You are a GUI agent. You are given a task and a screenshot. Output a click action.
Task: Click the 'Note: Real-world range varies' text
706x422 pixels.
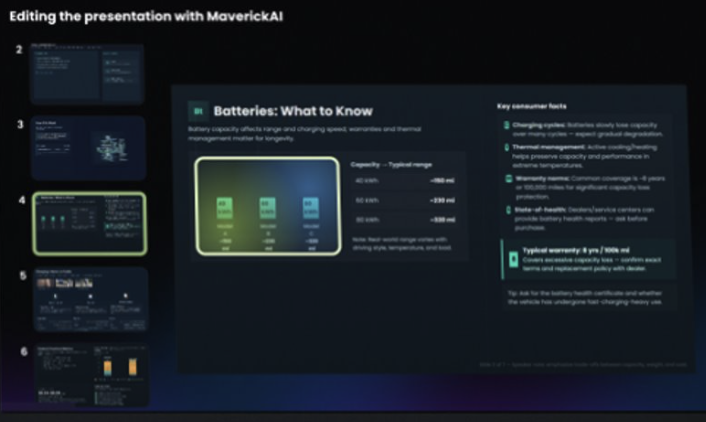(x=402, y=244)
